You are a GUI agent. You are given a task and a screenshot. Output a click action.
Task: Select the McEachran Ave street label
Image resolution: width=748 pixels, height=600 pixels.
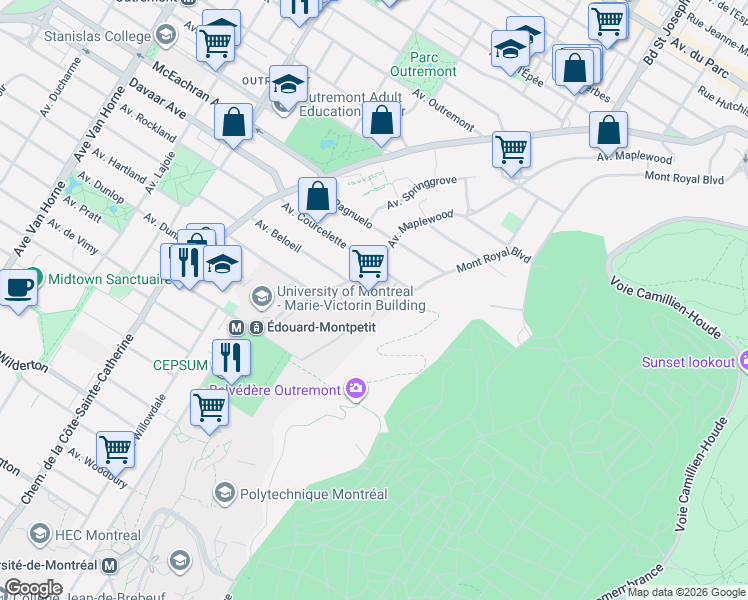coord(185,82)
